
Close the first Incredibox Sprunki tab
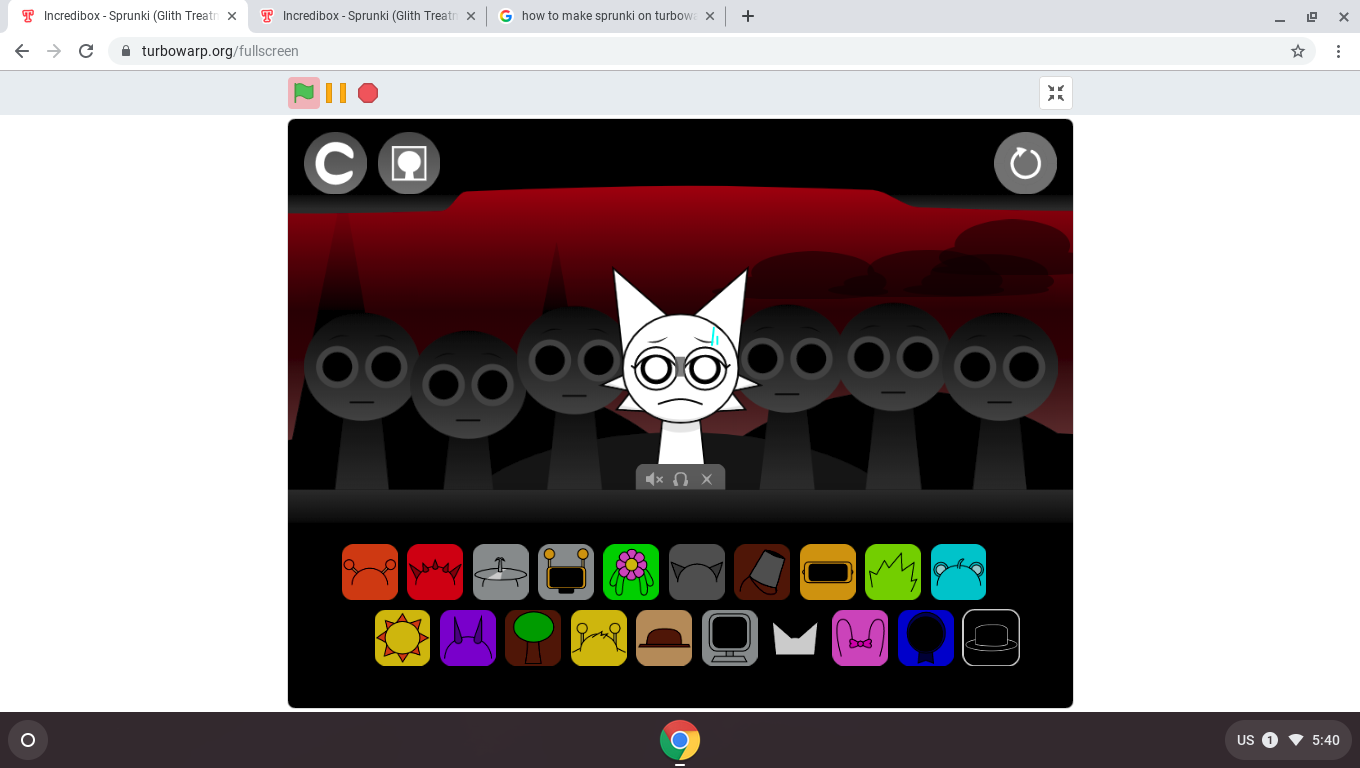[x=232, y=16]
